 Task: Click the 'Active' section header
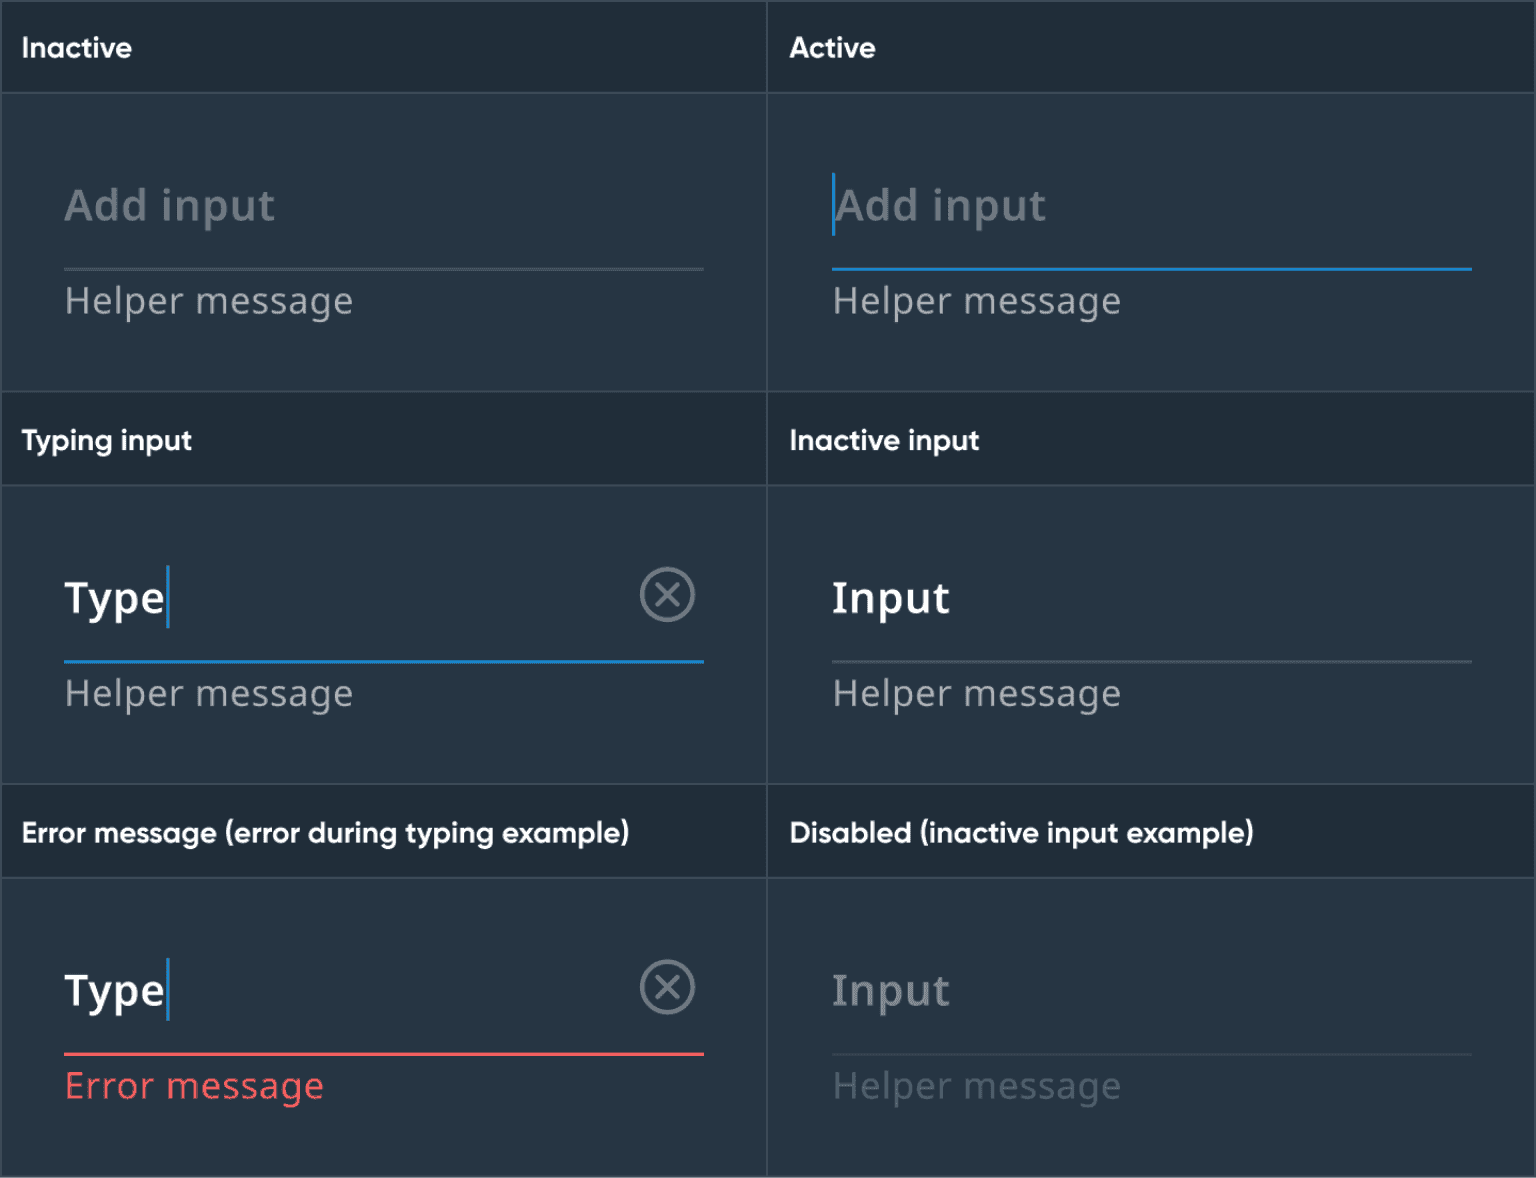click(x=832, y=48)
